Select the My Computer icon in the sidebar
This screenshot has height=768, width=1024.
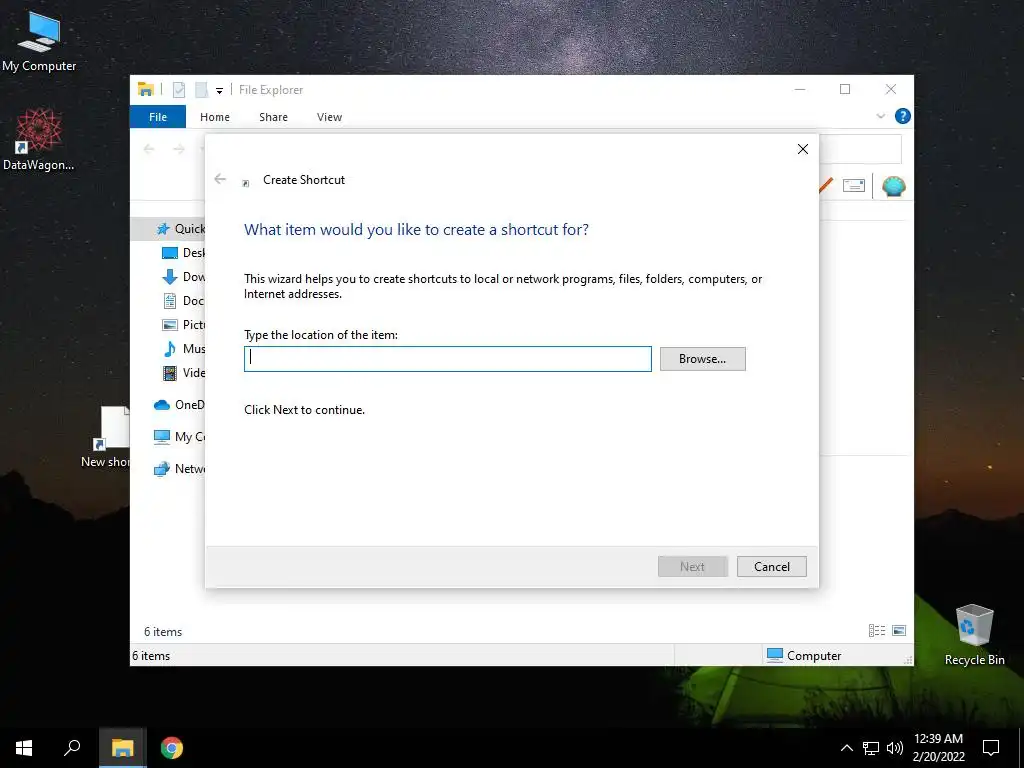[162, 437]
